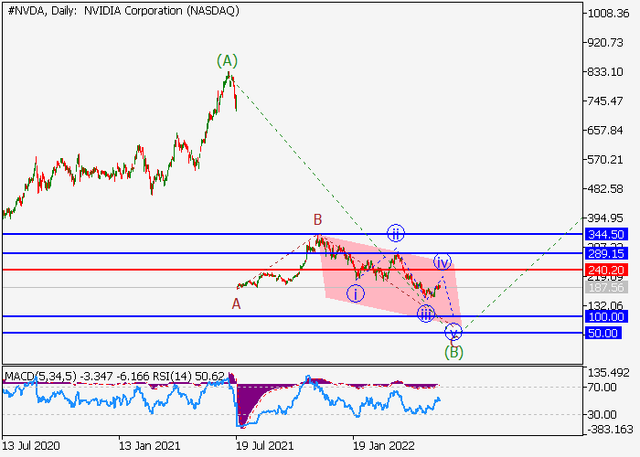Click the 920.73 price axis value
640x457 pixels.
point(606,42)
